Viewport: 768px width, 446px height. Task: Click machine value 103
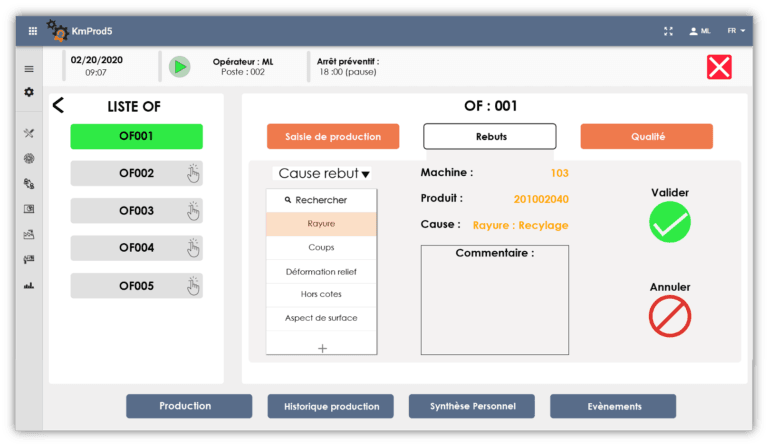pyautogui.click(x=559, y=173)
